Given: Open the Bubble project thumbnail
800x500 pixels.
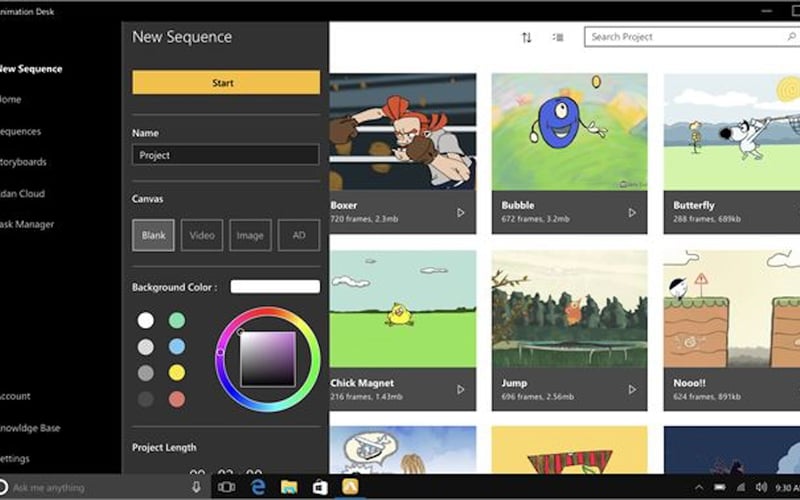Looking at the screenshot, I should pos(569,132).
